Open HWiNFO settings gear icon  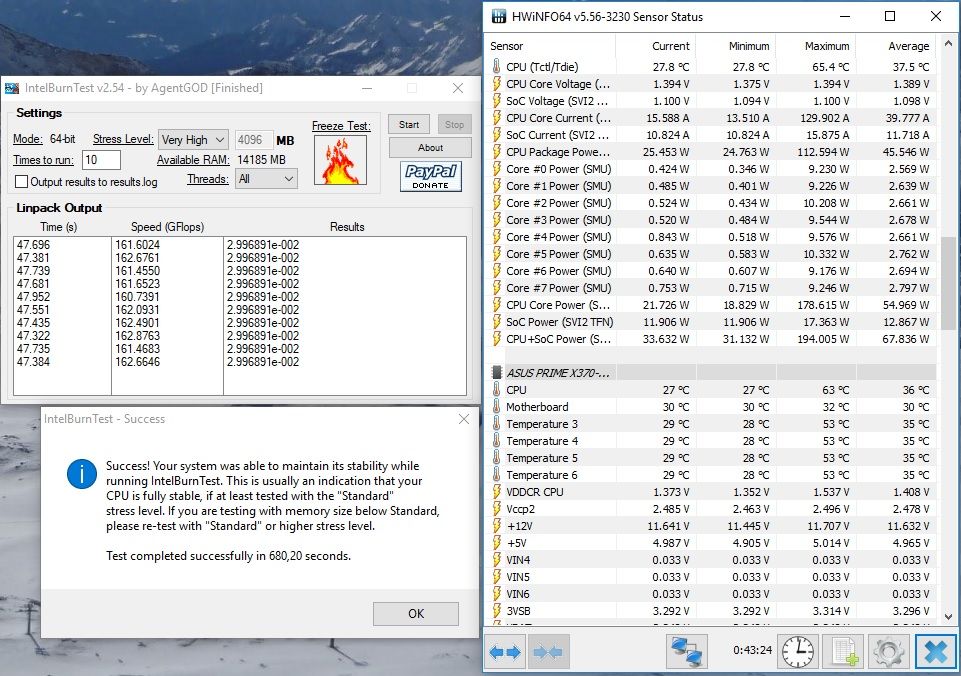[x=888, y=651]
